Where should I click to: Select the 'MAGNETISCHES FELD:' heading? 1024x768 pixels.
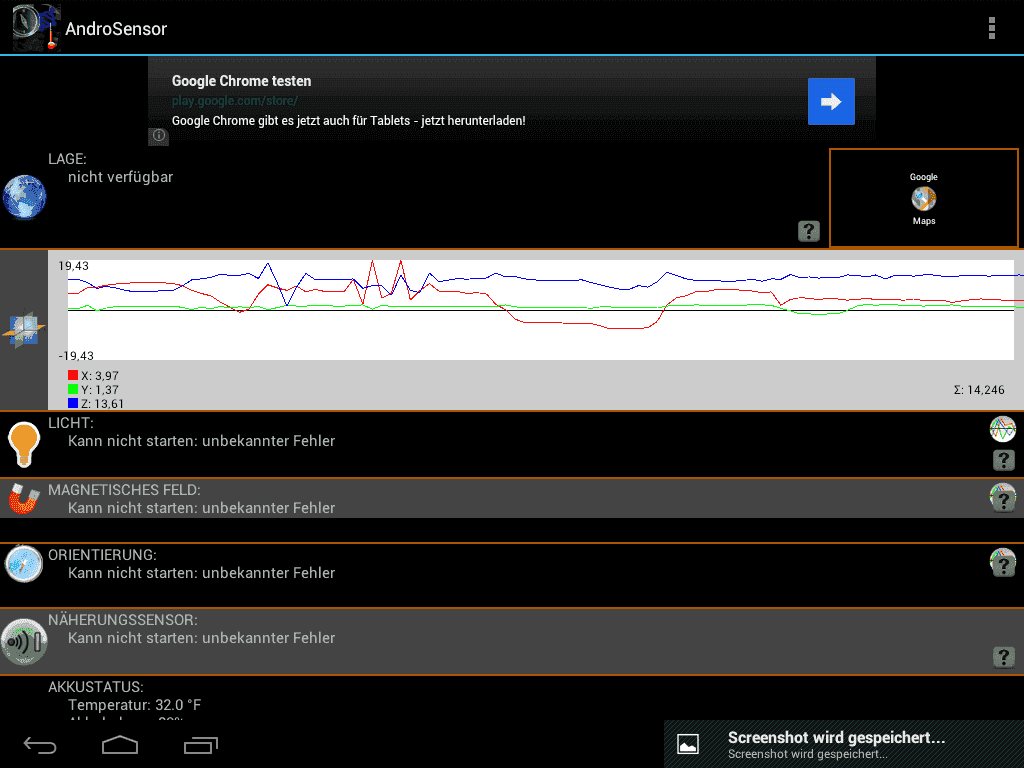(124, 490)
